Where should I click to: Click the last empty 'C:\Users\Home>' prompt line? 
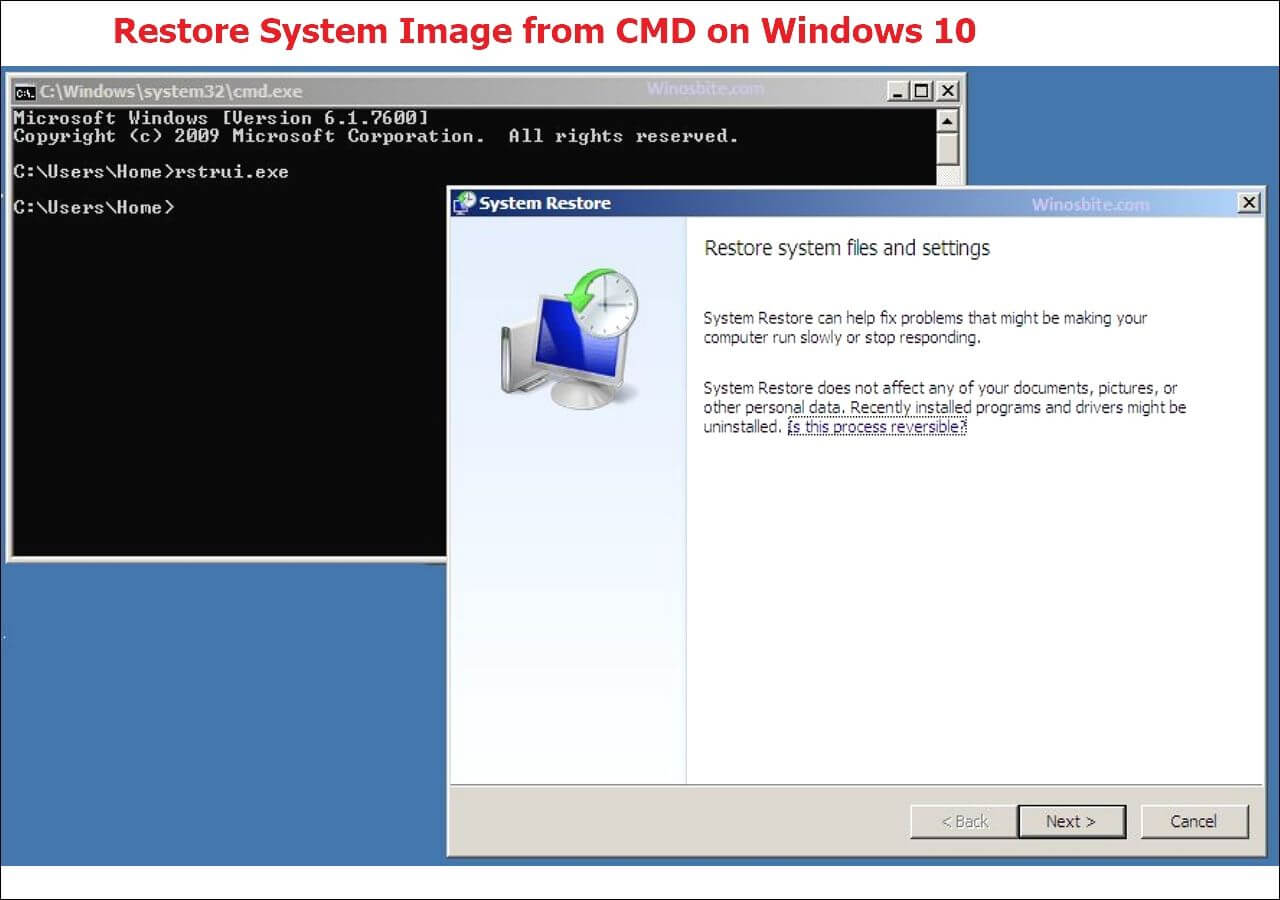94,207
